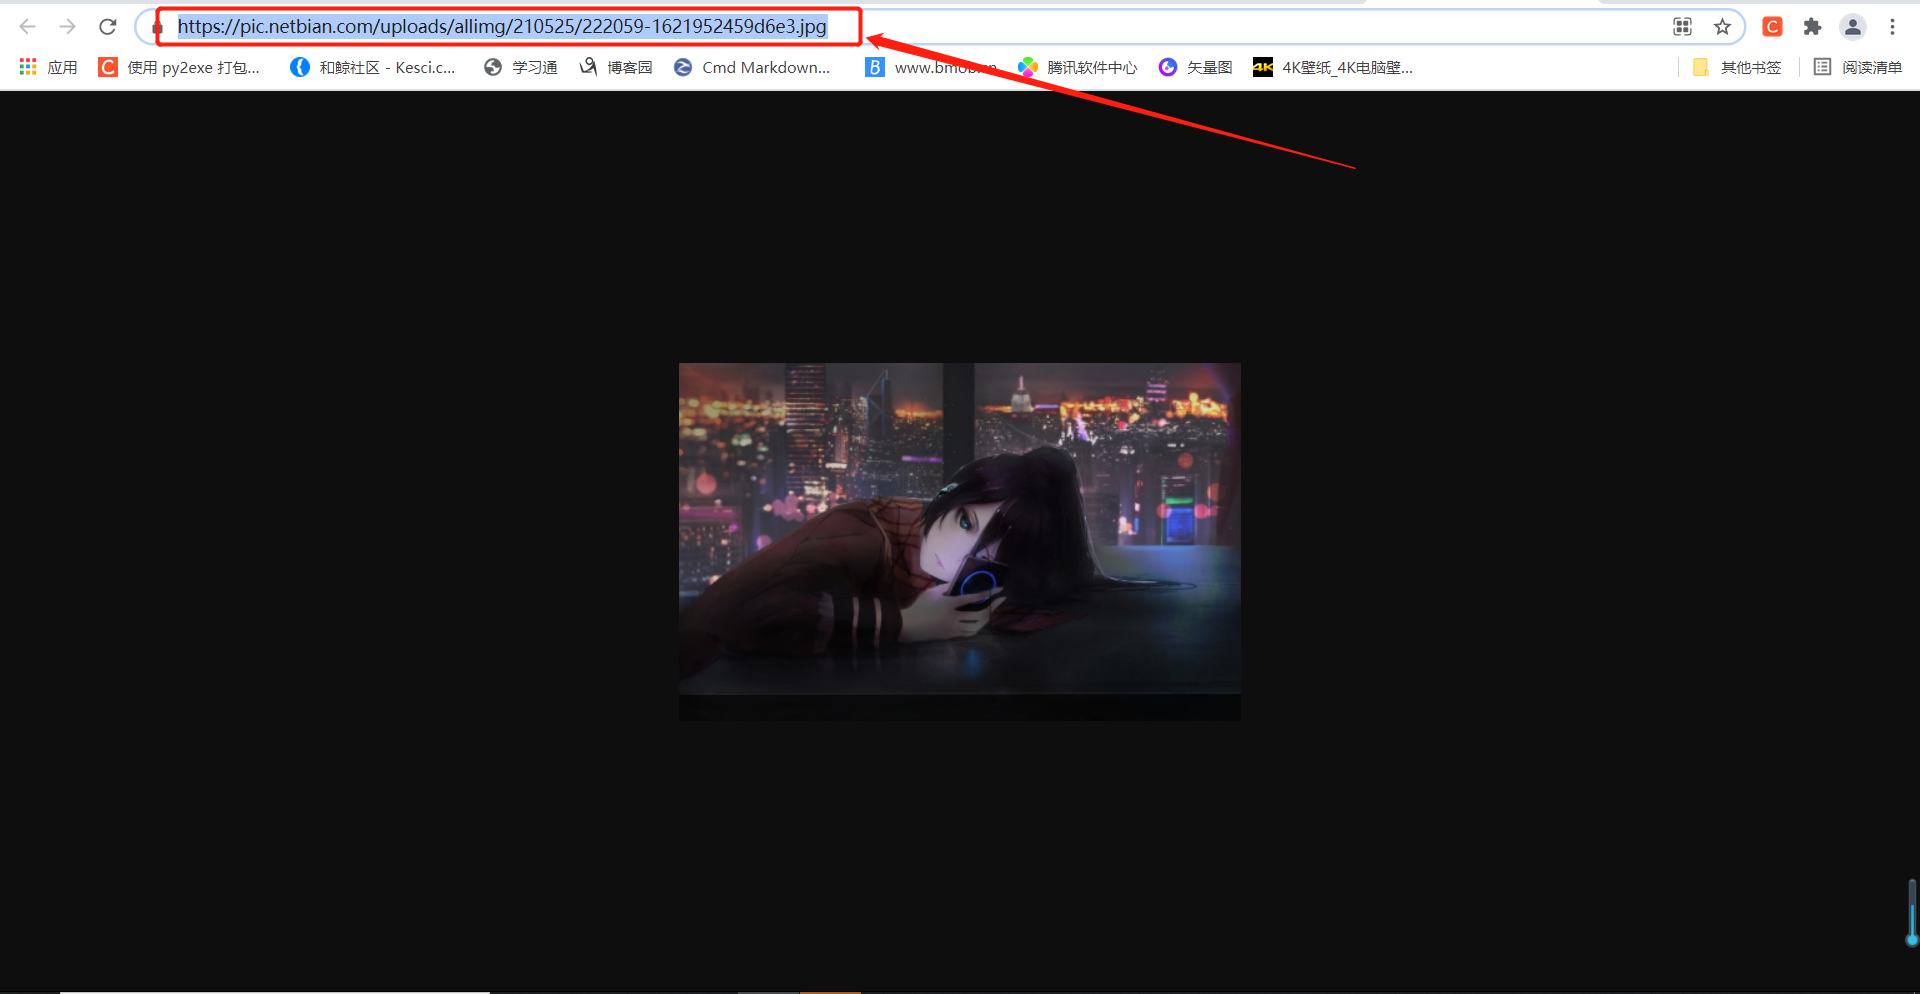Open the 腾讯软件中心 bookmark

click(1077, 67)
